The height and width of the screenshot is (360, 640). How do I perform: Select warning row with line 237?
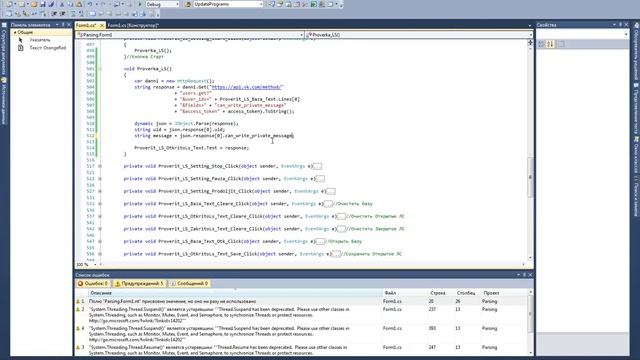(x=301, y=315)
